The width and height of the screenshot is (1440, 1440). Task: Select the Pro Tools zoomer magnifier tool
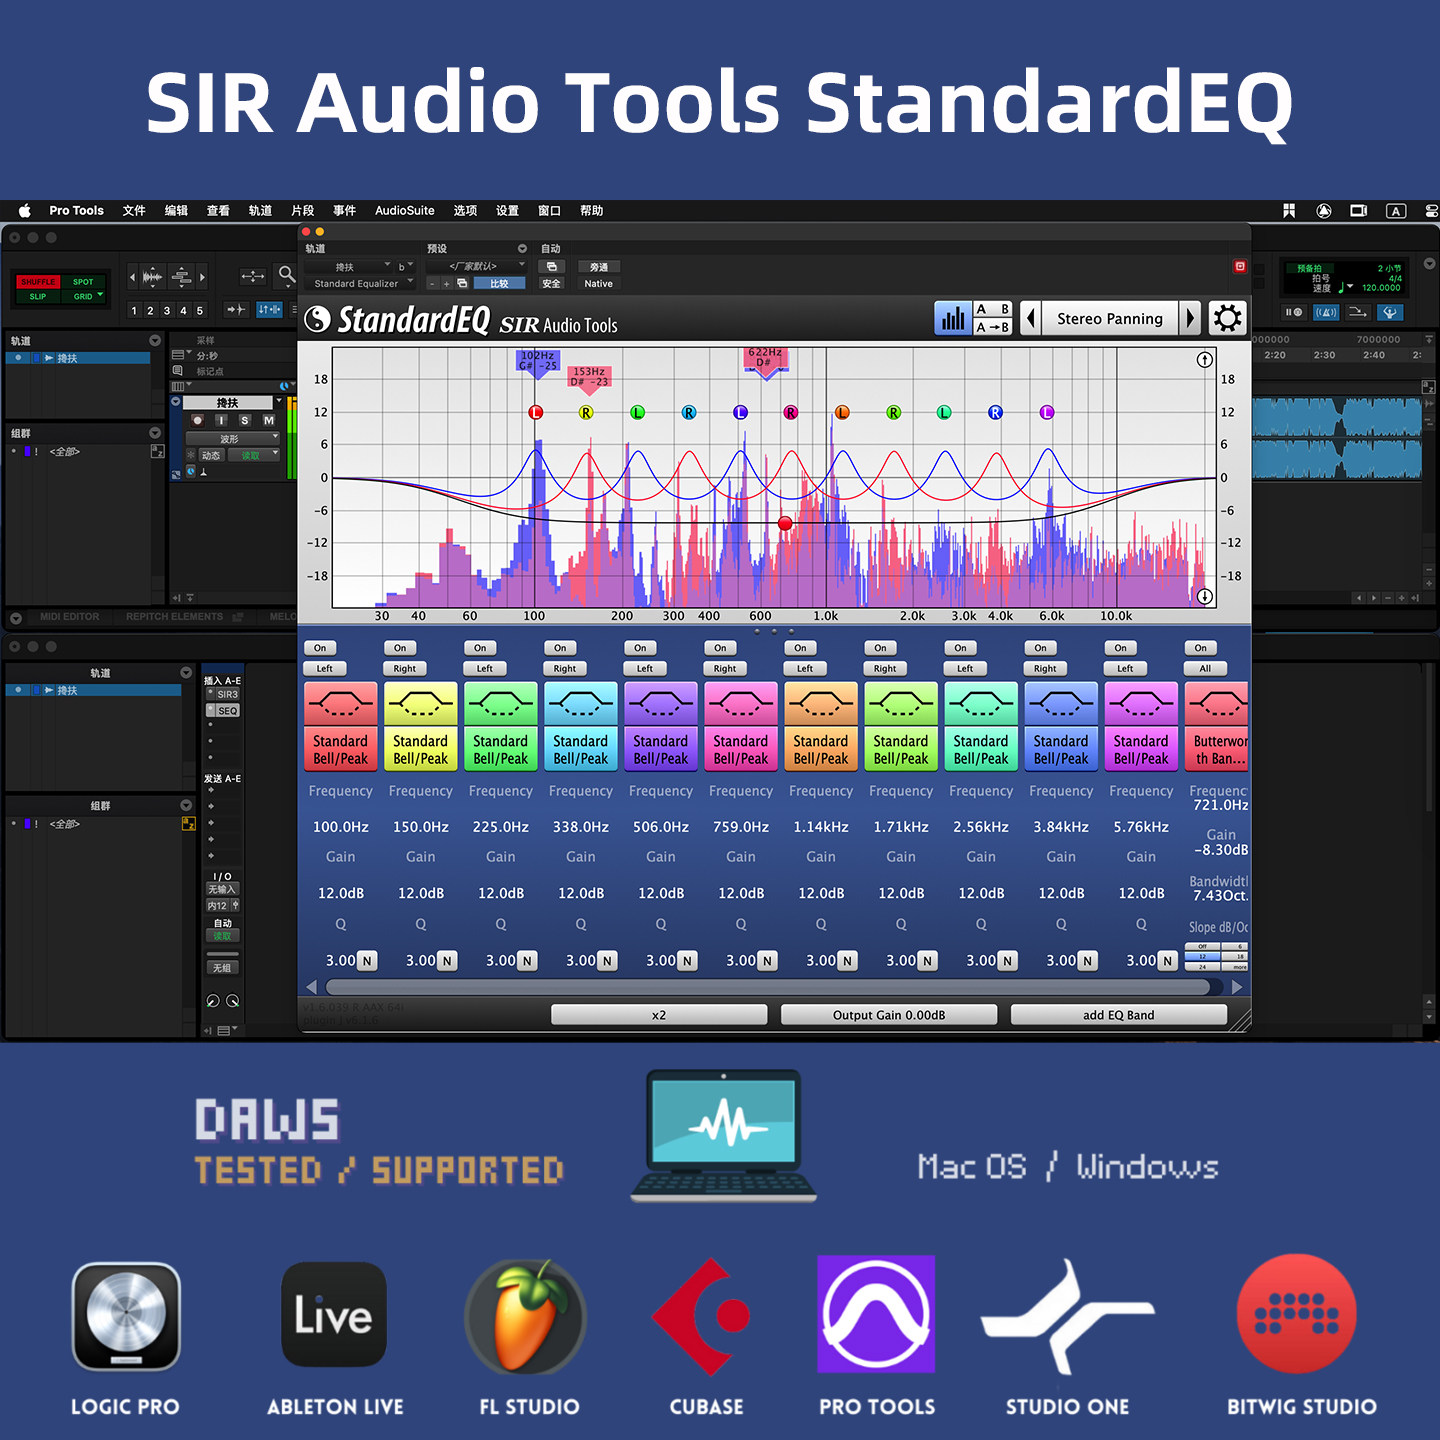point(286,274)
